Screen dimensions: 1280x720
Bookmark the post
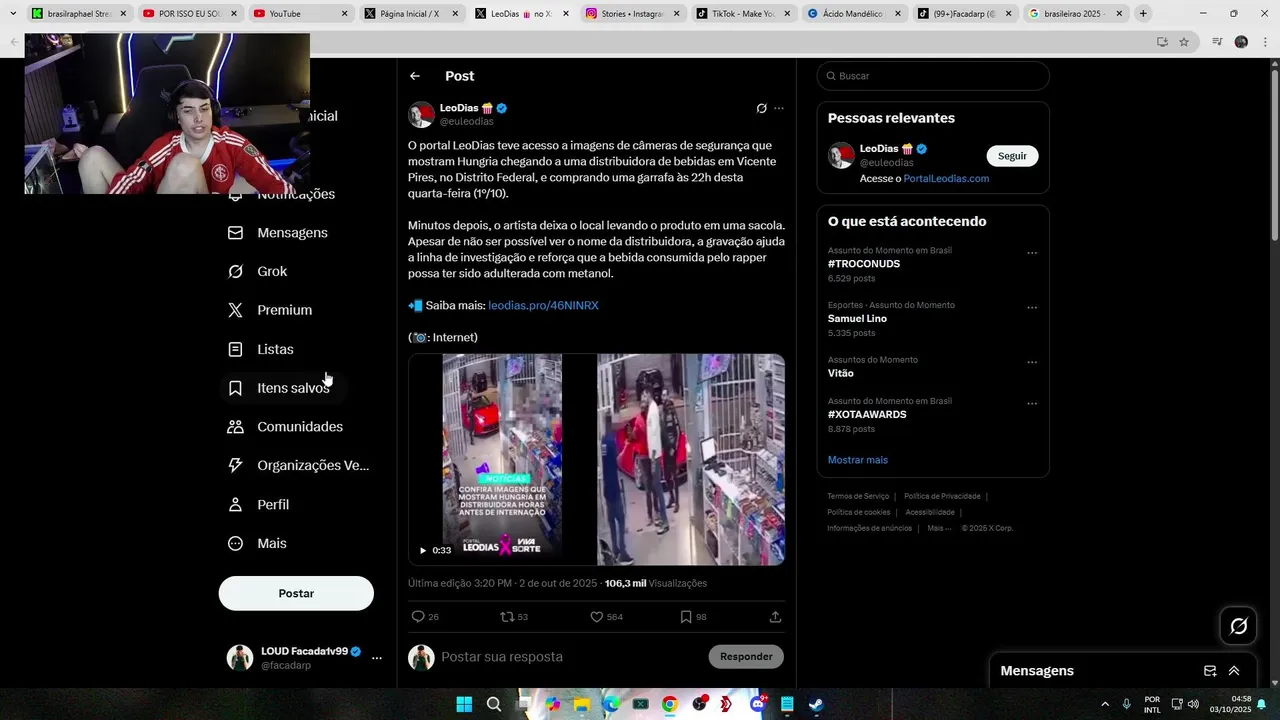pos(686,617)
